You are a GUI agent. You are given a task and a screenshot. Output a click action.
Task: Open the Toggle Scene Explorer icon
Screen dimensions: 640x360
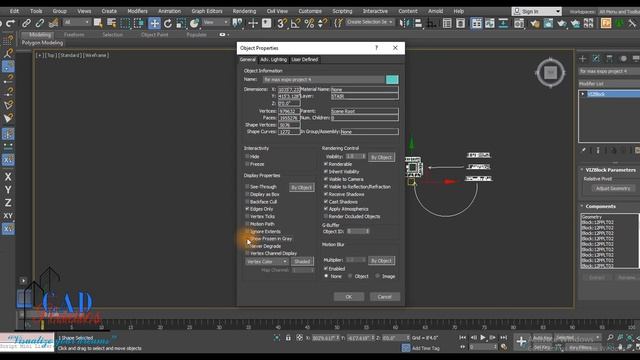[447, 23]
